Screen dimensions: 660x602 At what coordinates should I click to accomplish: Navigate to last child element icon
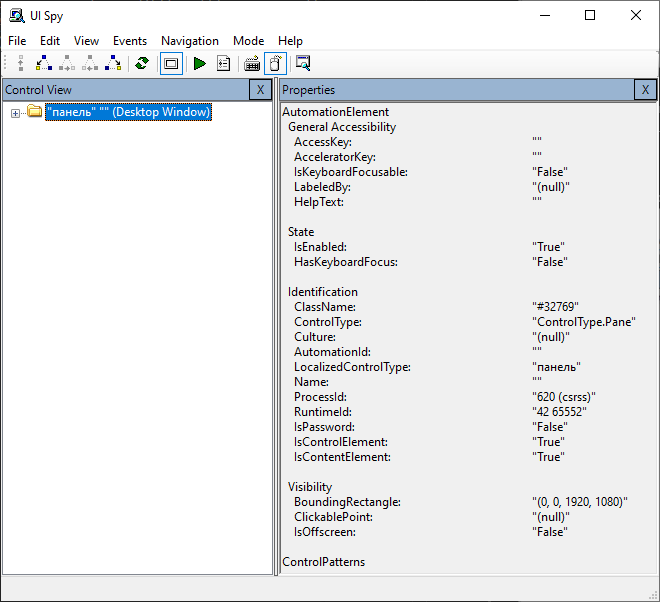pyautogui.click(x=113, y=63)
